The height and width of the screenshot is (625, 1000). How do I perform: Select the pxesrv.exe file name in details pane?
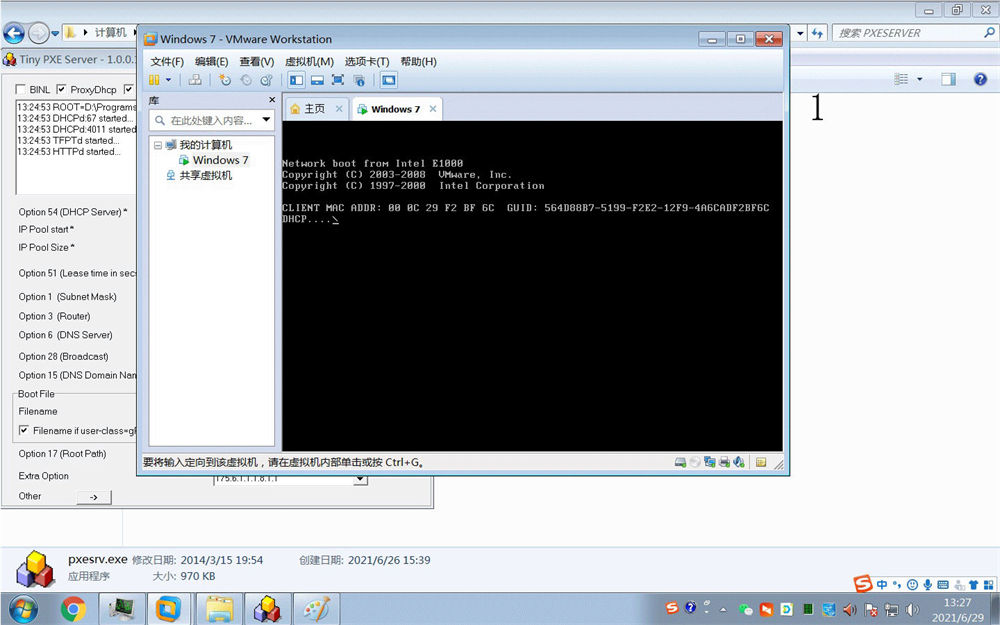98,559
